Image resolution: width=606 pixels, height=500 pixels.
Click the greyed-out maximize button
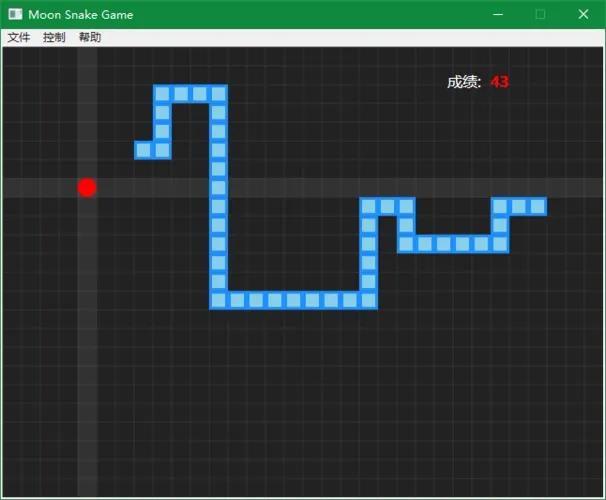[540, 14]
